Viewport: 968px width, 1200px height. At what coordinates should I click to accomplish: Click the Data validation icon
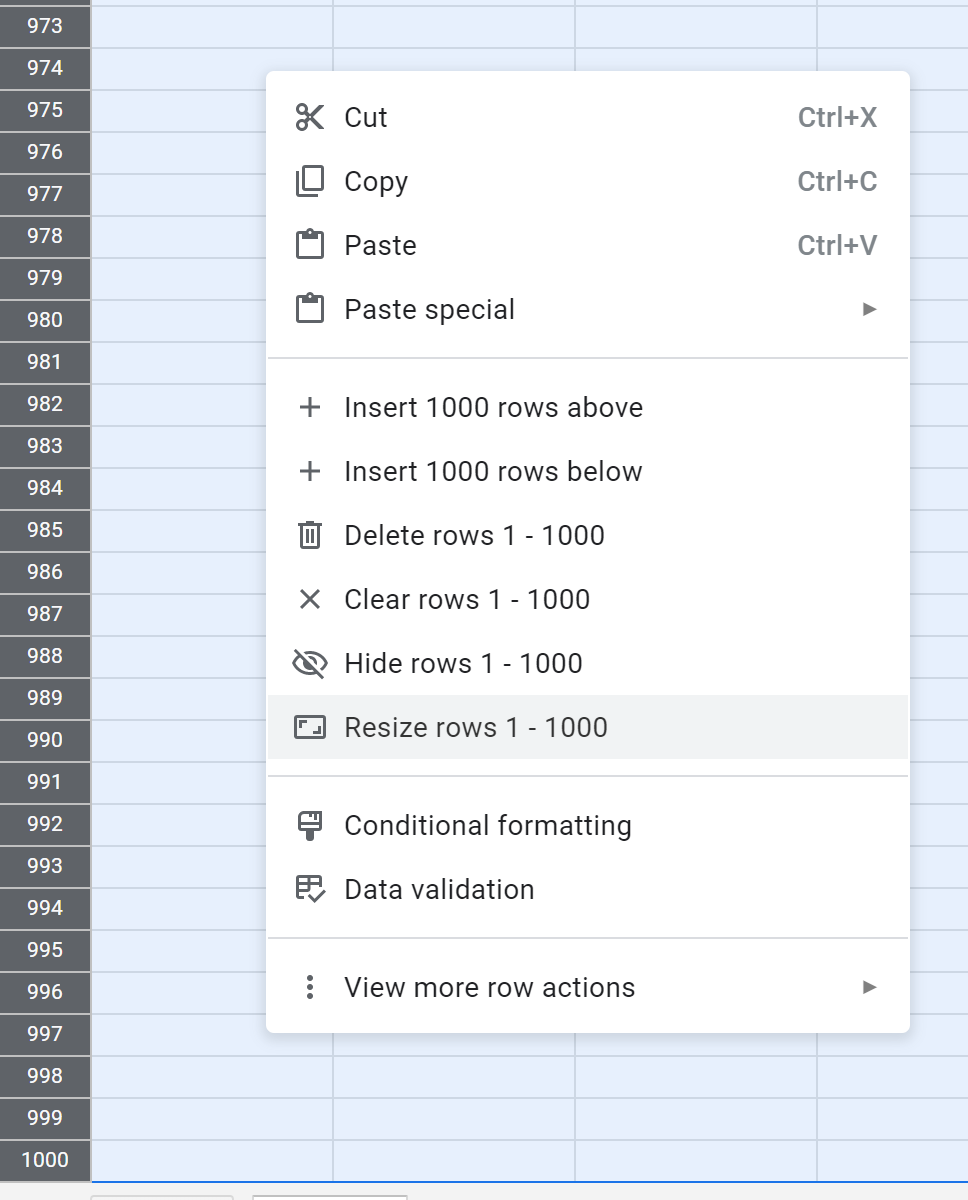[x=310, y=890]
